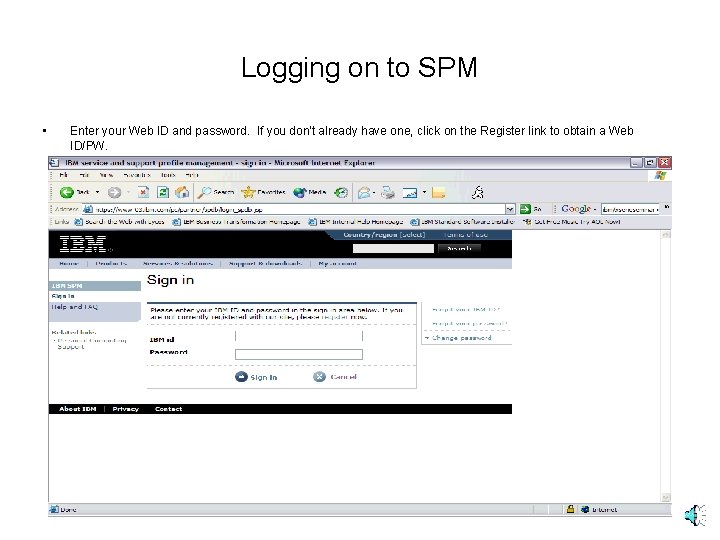Click the Forgot your IBM ID link

tap(466, 310)
